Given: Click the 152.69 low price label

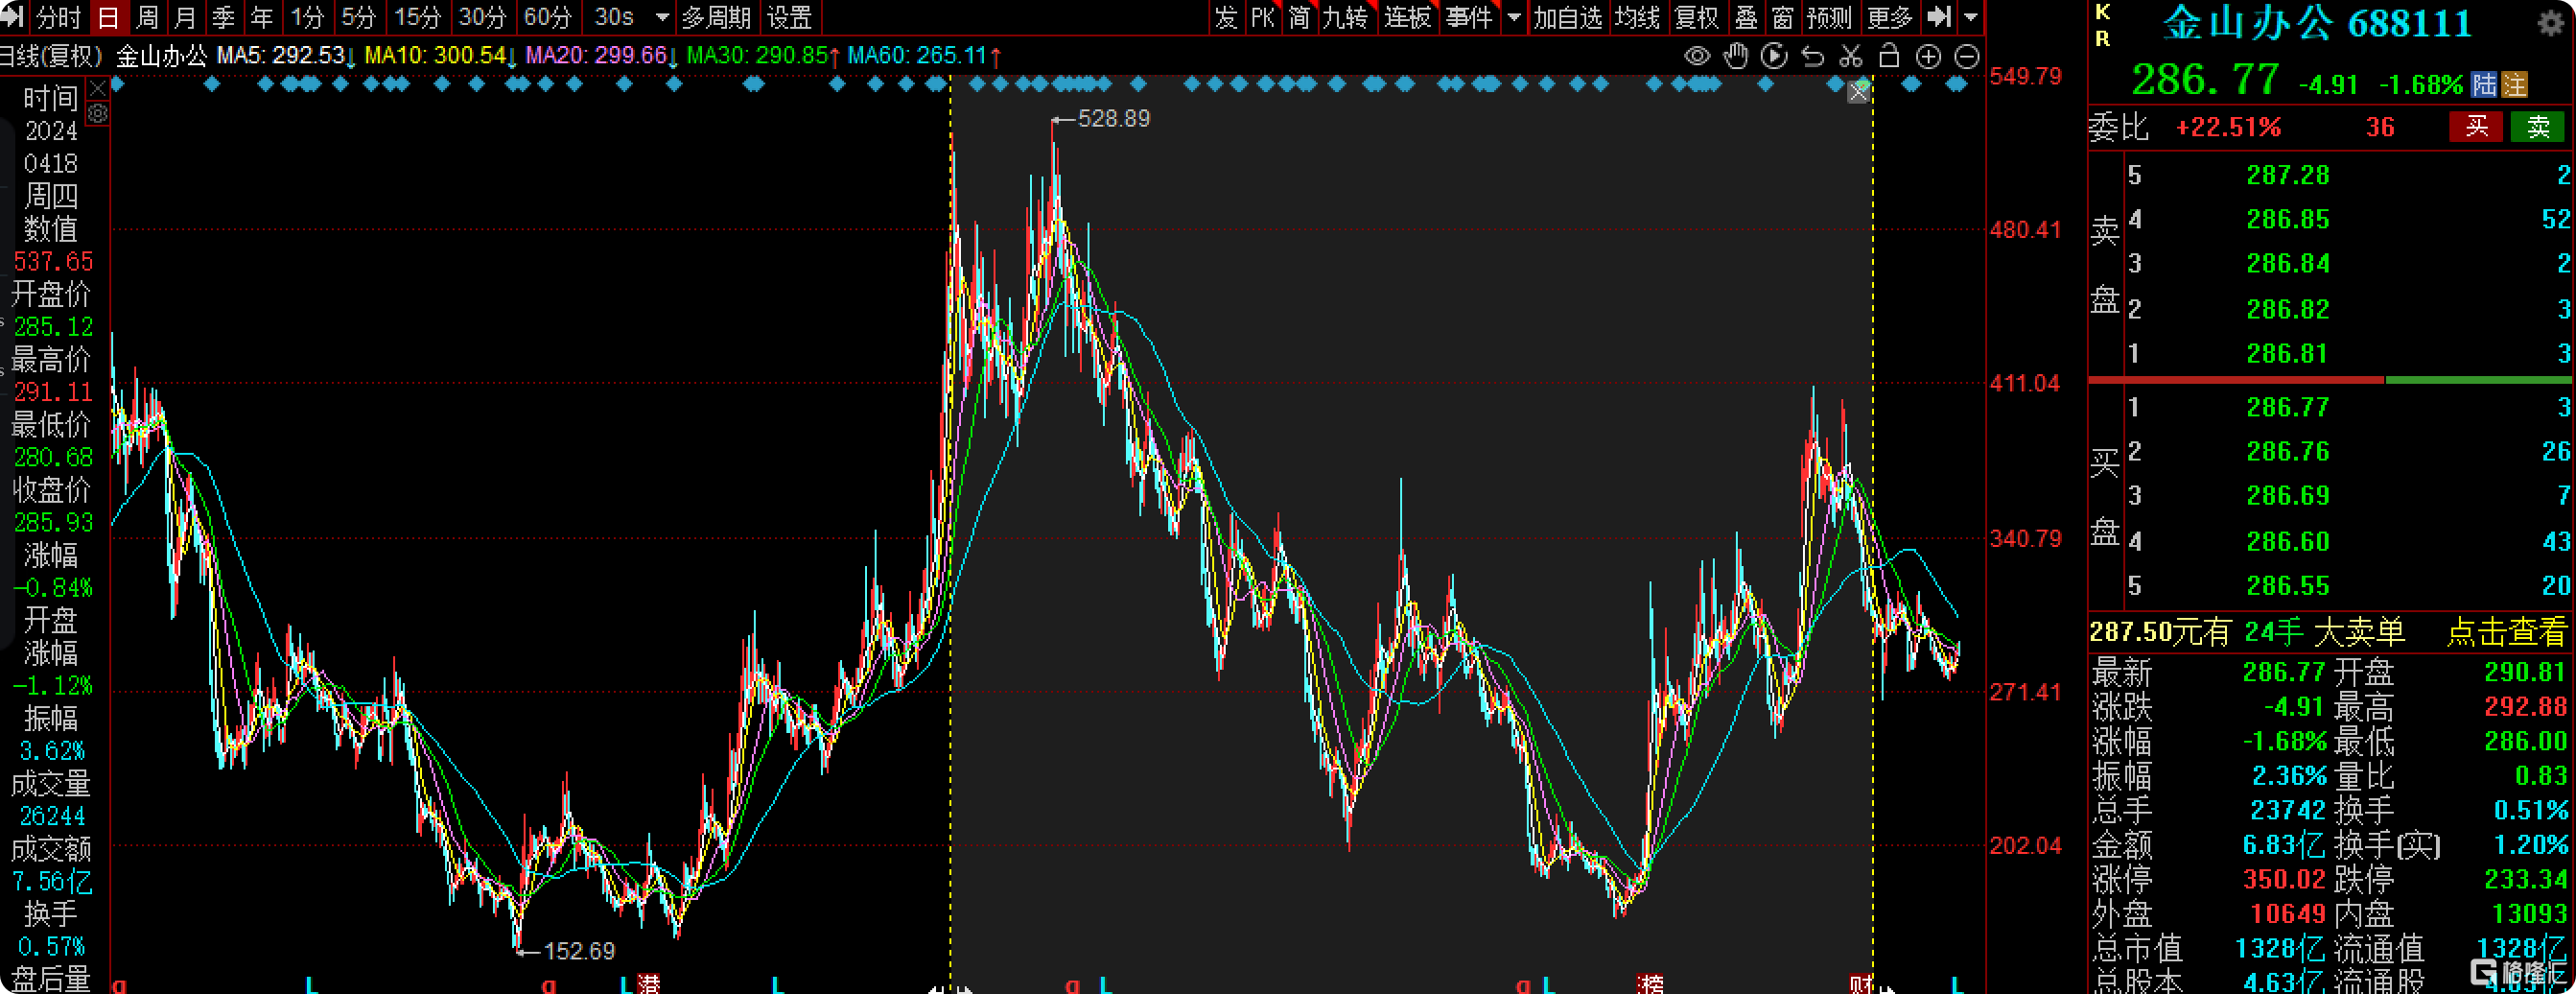Looking at the screenshot, I should (x=579, y=951).
